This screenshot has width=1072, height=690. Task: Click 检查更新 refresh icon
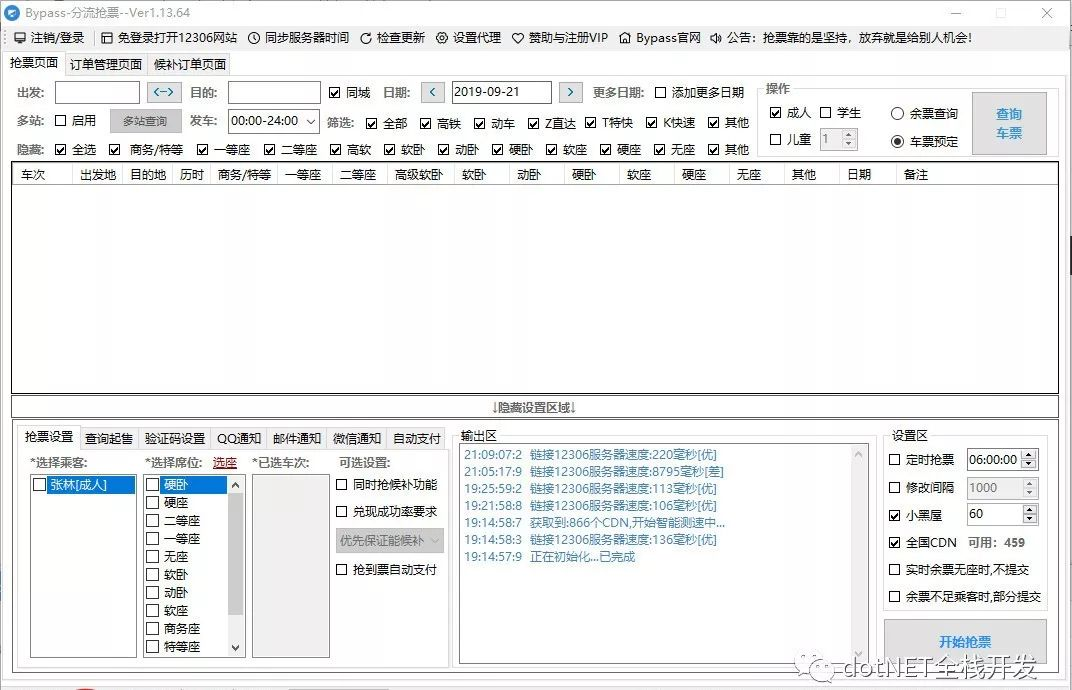point(366,38)
